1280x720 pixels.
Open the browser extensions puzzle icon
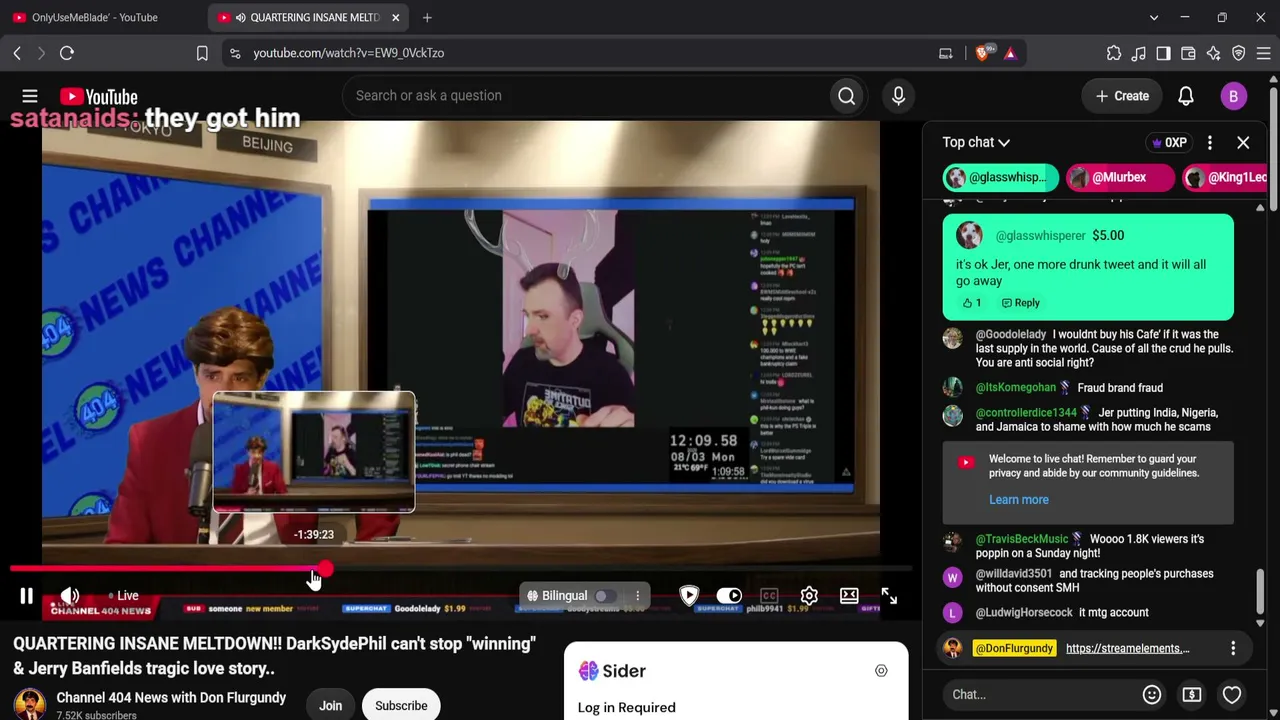point(1114,53)
